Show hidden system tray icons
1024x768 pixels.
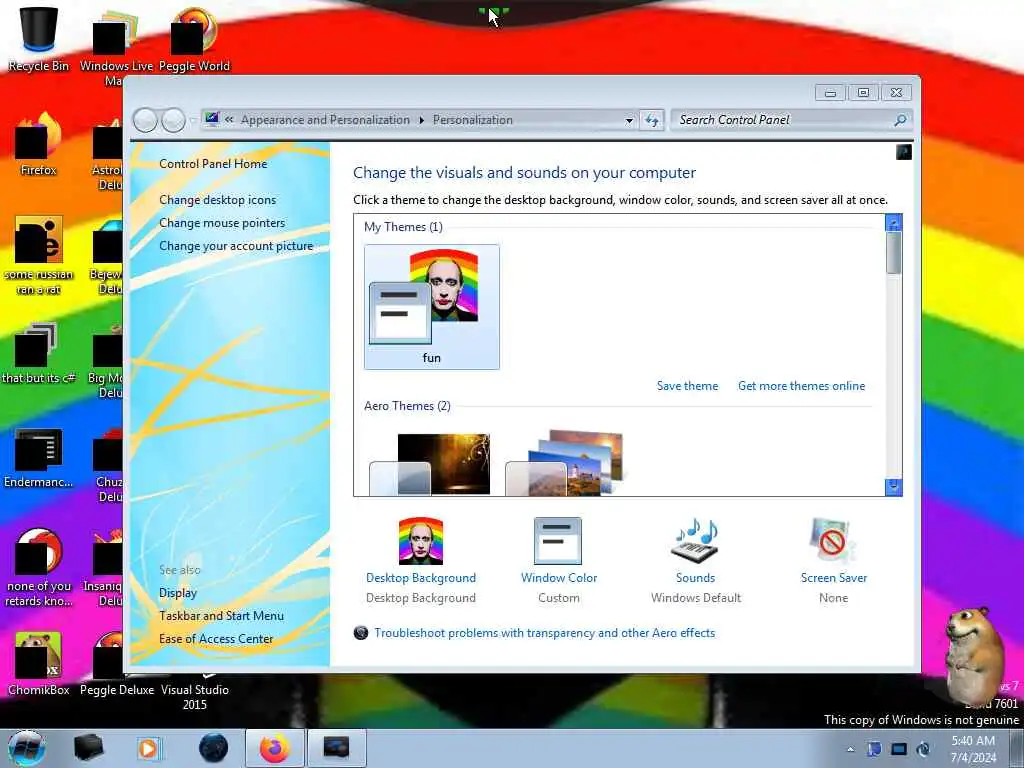click(x=850, y=750)
